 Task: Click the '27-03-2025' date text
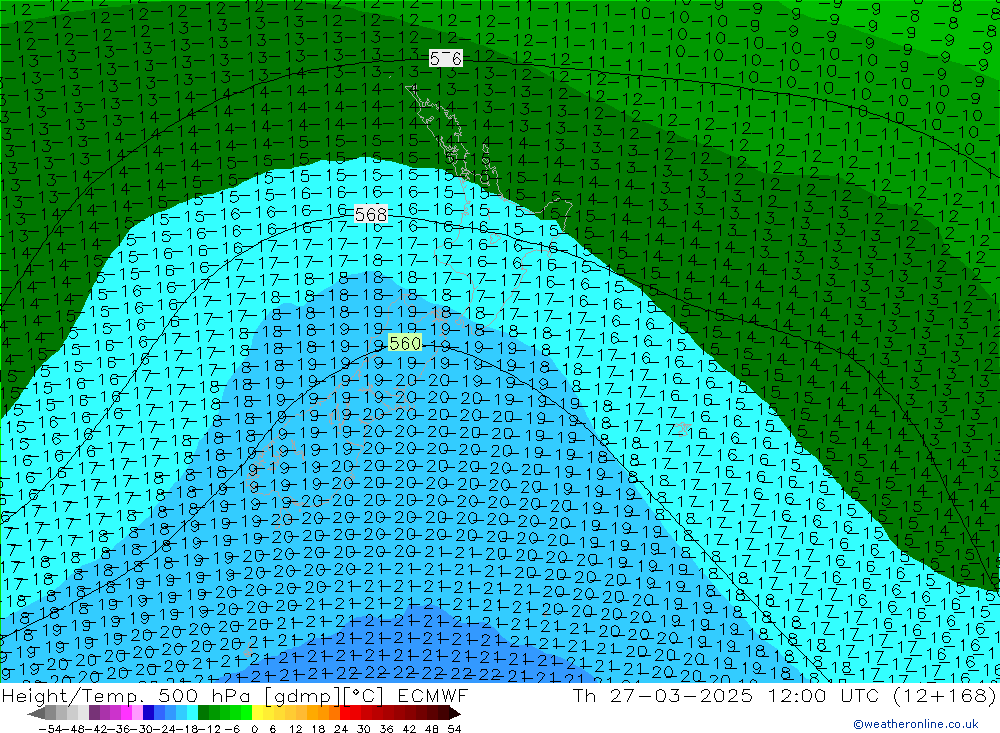[681, 695]
